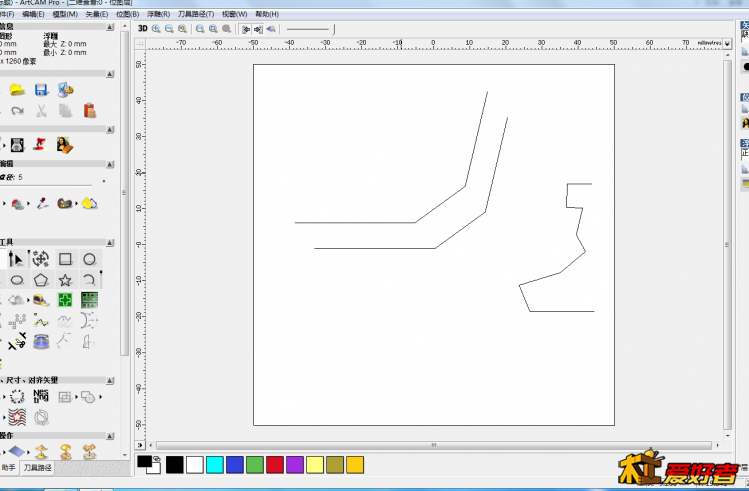Viewport: 749px width, 491px height.
Task: Click the blue ring offset icon
Action: [x=41, y=342]
